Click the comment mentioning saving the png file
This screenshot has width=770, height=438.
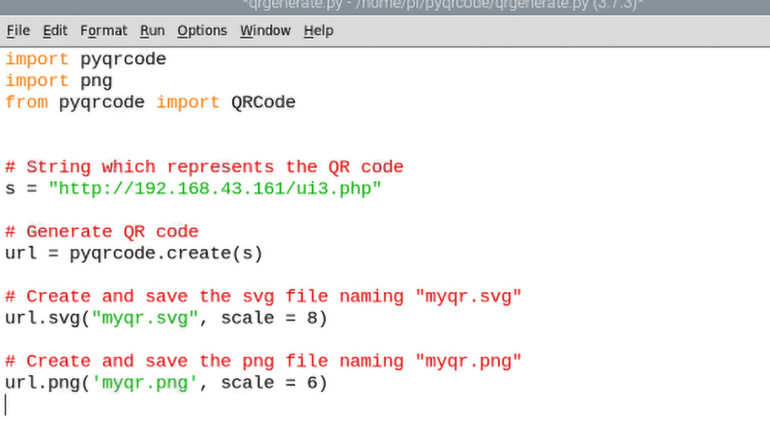(264, 361)
